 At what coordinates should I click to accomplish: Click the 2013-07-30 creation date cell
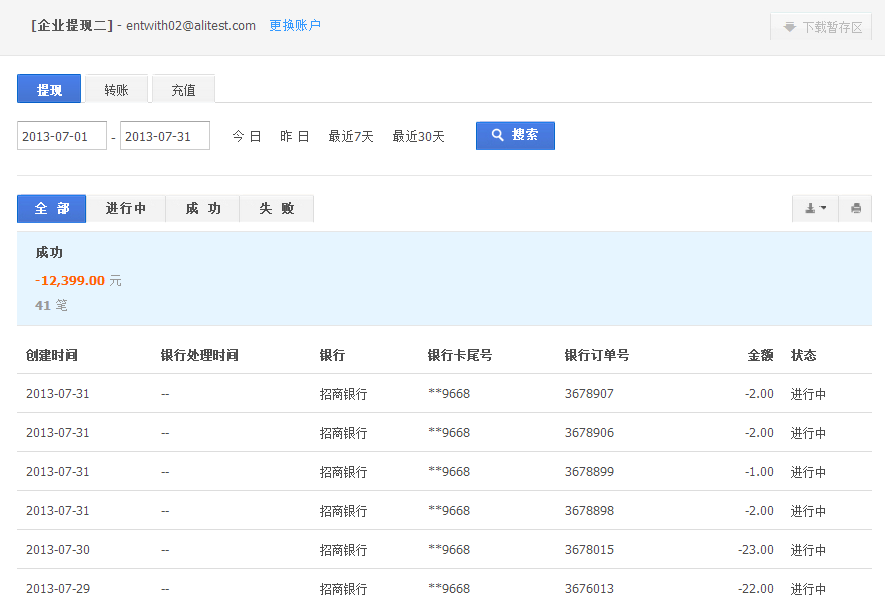[58, 549]
